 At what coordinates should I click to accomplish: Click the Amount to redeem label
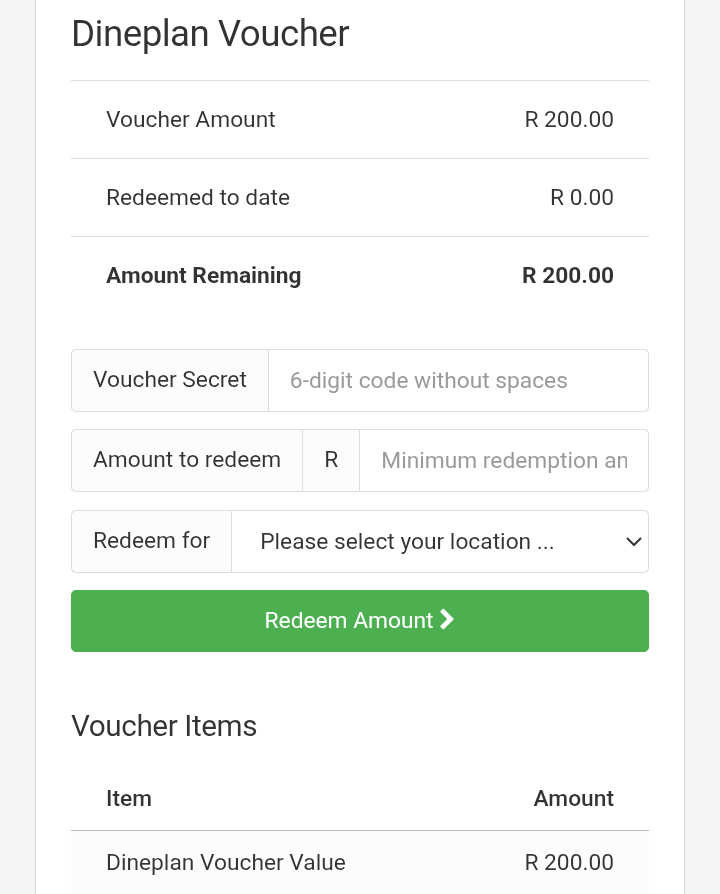click(187, 459)
